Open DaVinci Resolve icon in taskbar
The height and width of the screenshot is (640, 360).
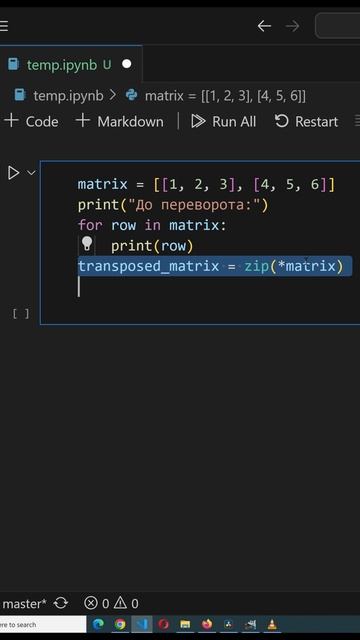(229, 624)
